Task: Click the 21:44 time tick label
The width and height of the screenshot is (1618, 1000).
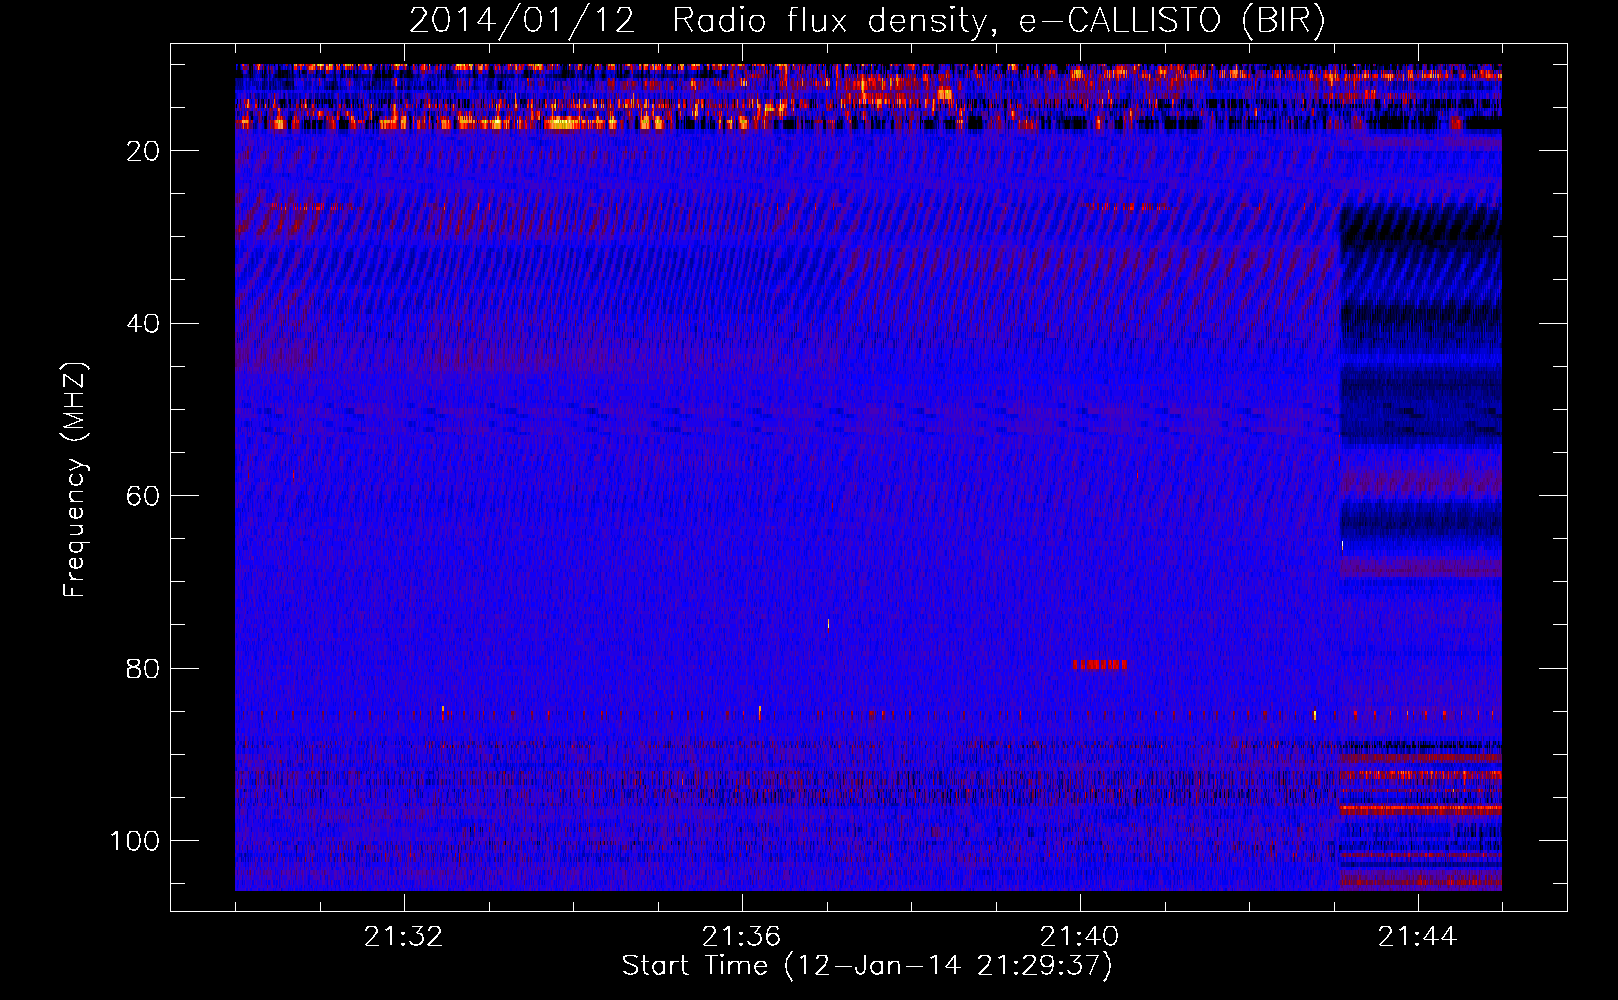Action: point(1418,937)
